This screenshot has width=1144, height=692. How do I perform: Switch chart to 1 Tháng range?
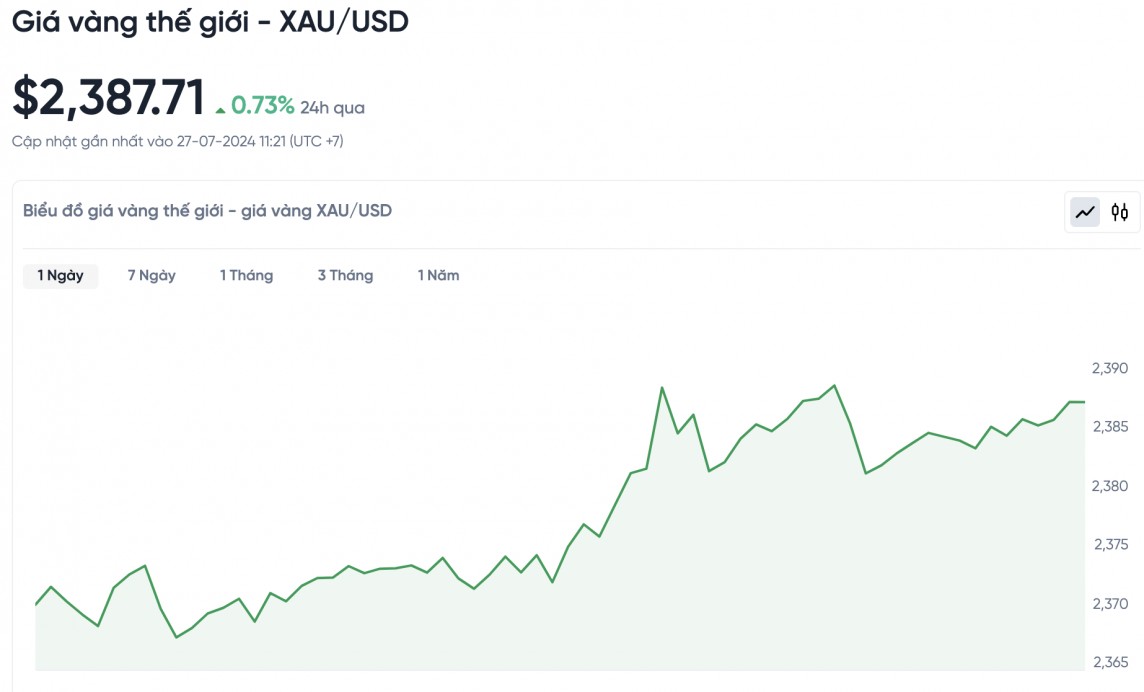pos(246,275)
